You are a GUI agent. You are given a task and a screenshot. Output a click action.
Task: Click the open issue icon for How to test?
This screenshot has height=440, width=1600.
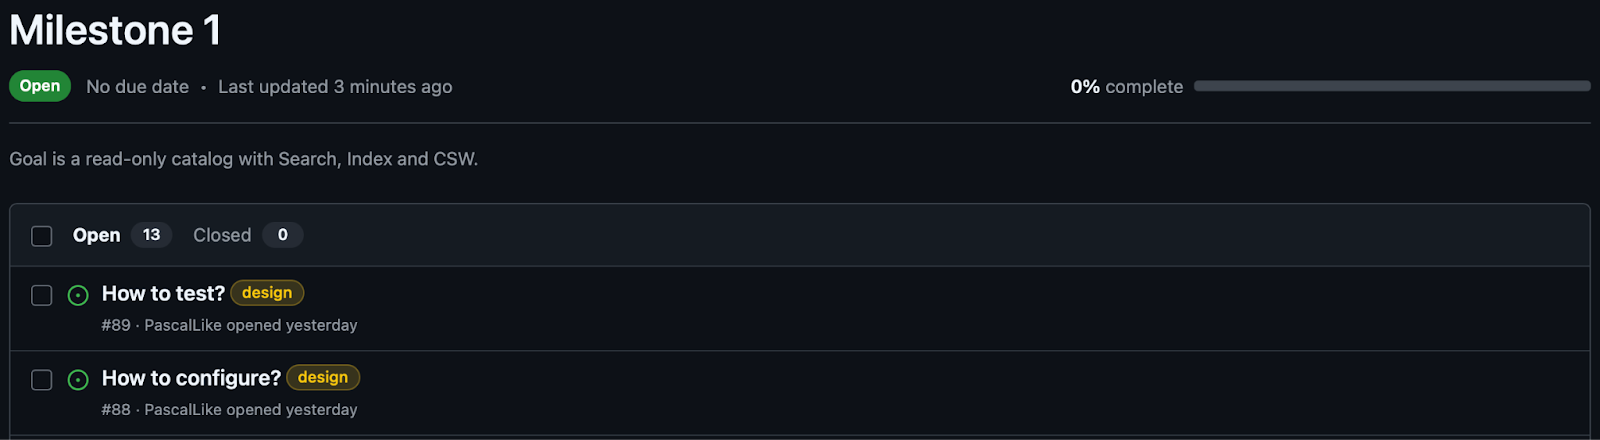click(x=78, y=295)
